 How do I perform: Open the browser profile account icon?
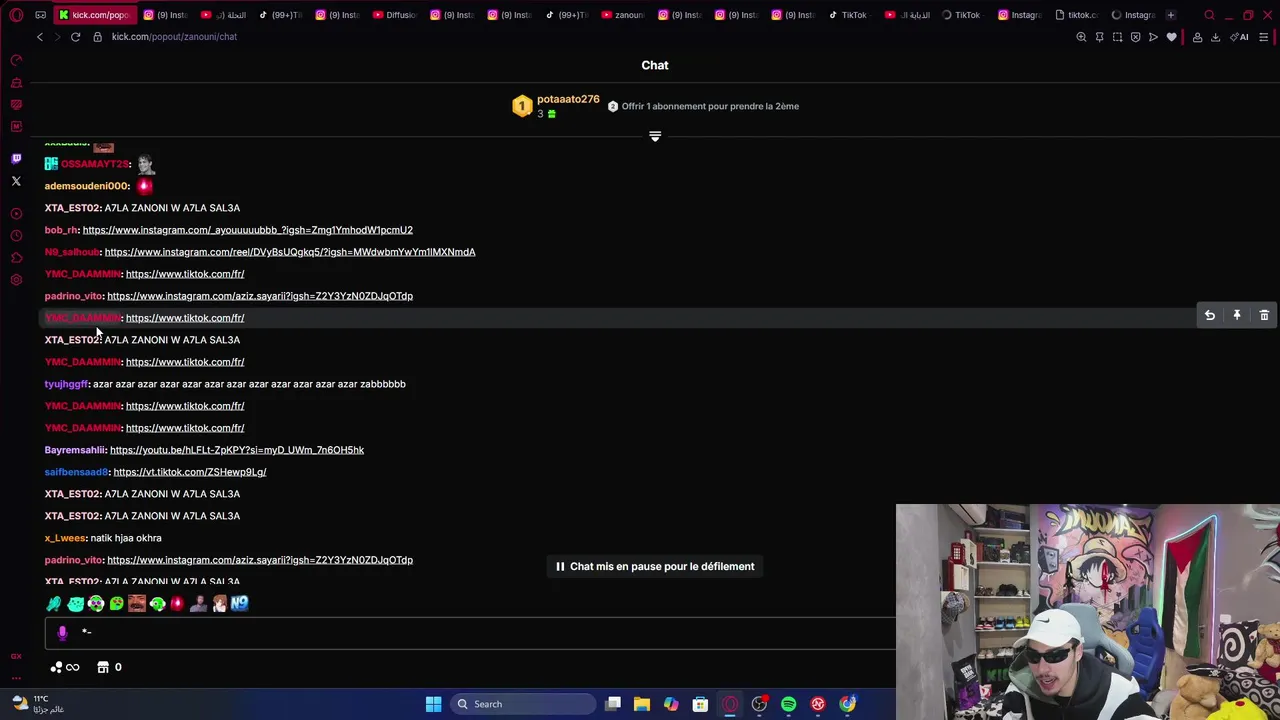1197,37
